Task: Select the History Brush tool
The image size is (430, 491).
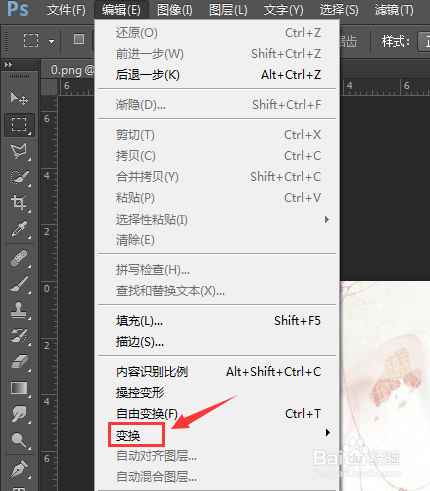Action: (x=19, y=336)
